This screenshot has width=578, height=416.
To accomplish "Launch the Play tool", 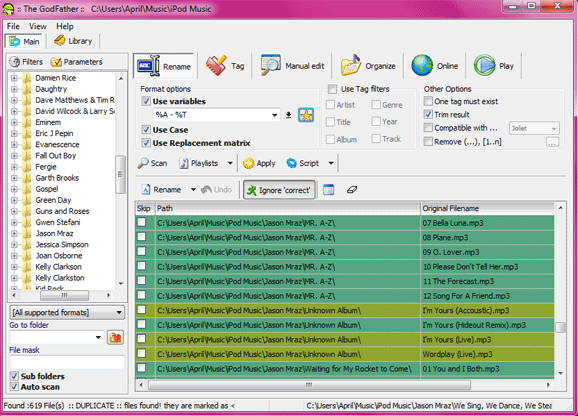I will point(493,66).
